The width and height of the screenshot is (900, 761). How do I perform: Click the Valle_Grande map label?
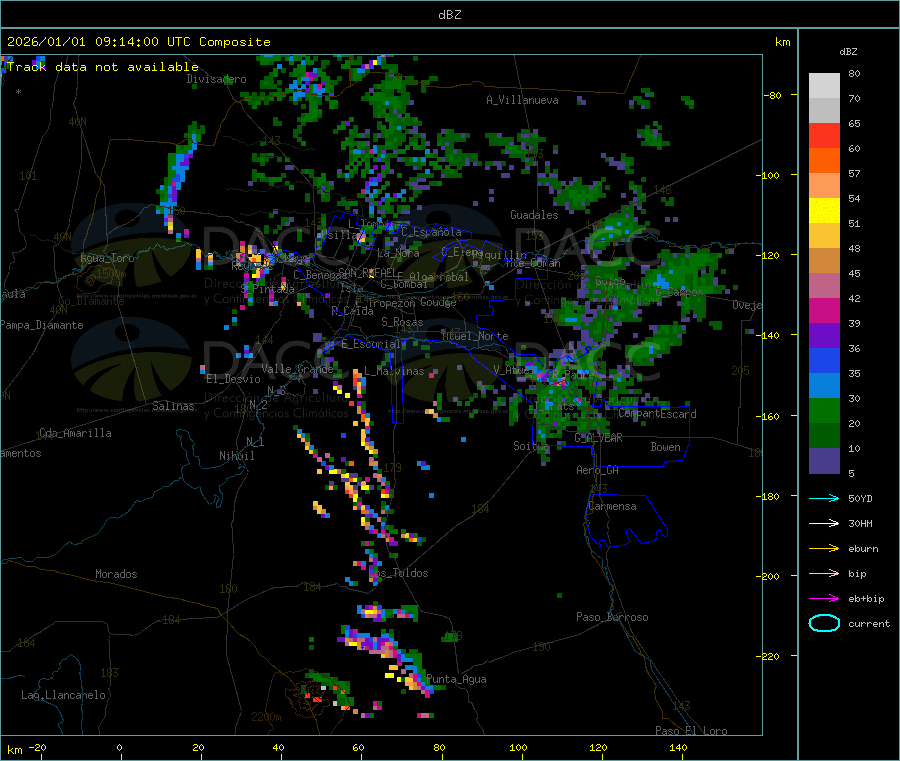tap(297, 369)
